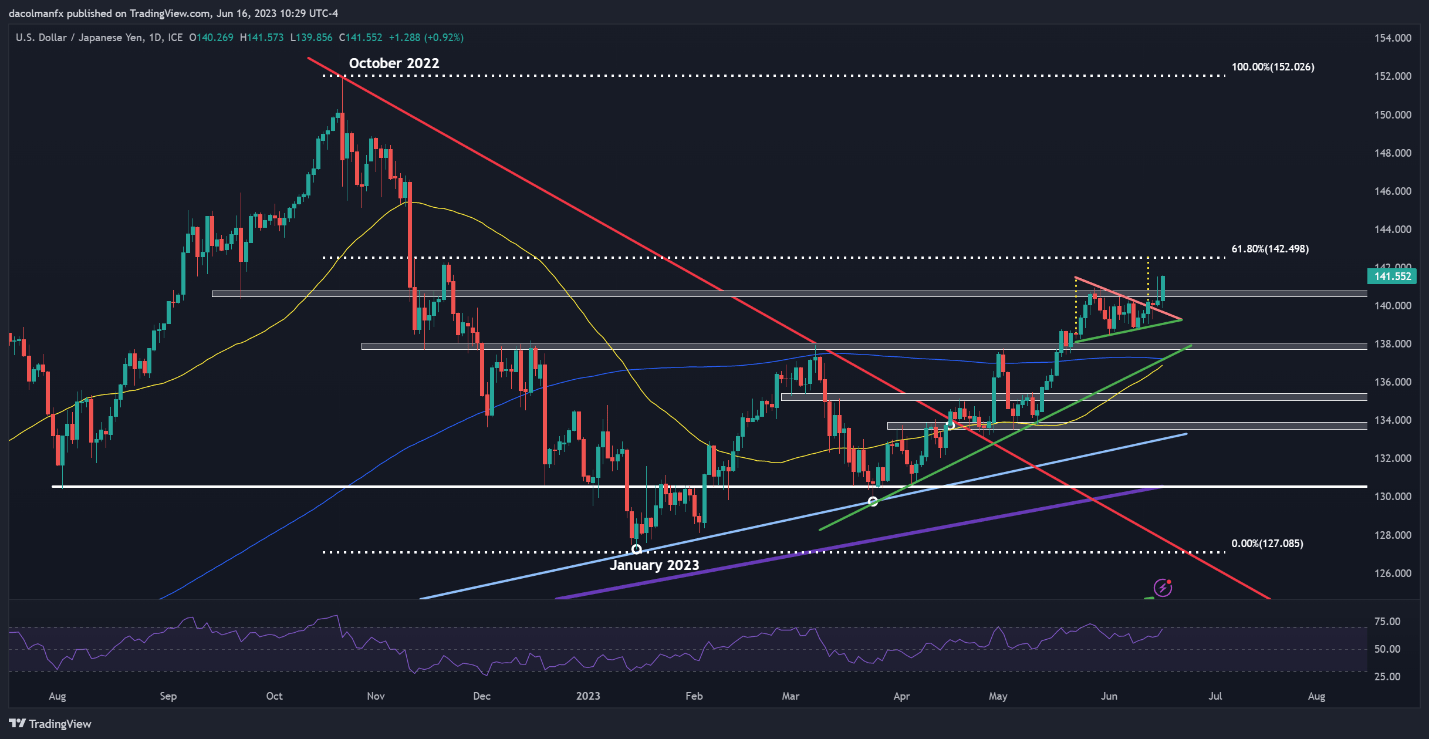Image resolution: width=1429 pixels, height=739 pixels.
Task: Click the 132.000 price axis label
Action: [x=1391, y=459]
